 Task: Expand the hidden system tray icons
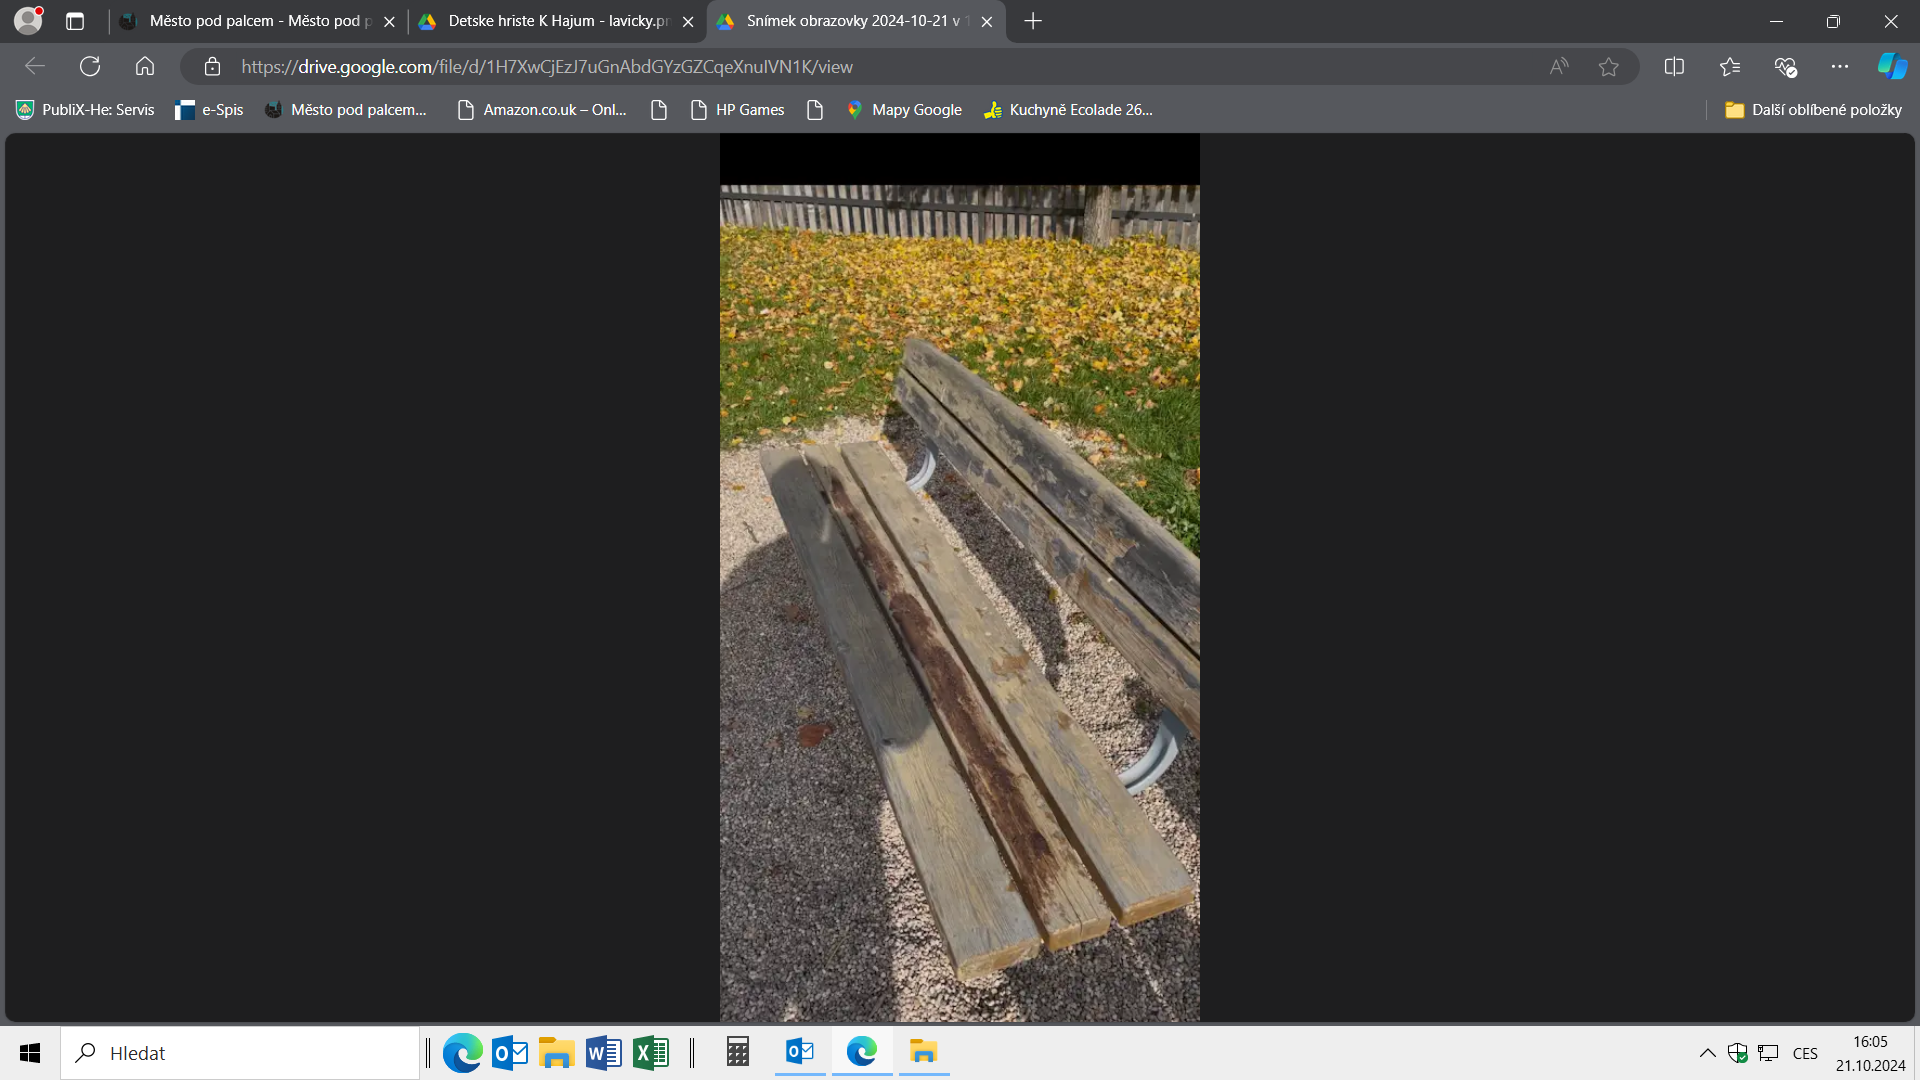click(1708, 1053)
